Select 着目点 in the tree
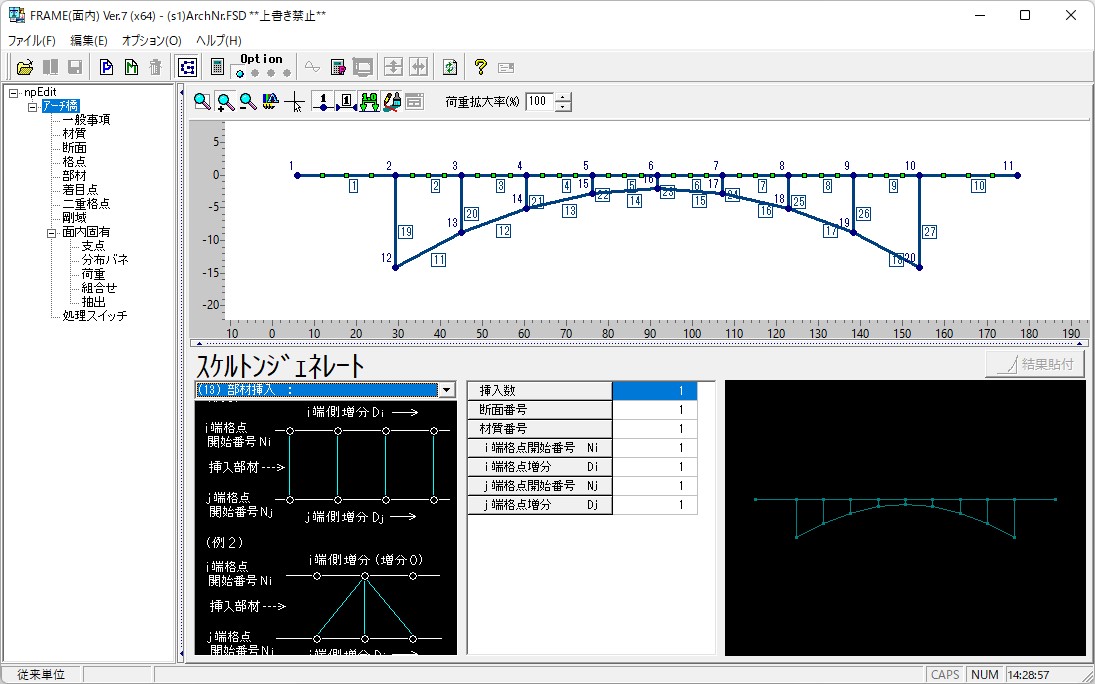1095x684 pixels. pyautogui.click(x=80, y=190)
